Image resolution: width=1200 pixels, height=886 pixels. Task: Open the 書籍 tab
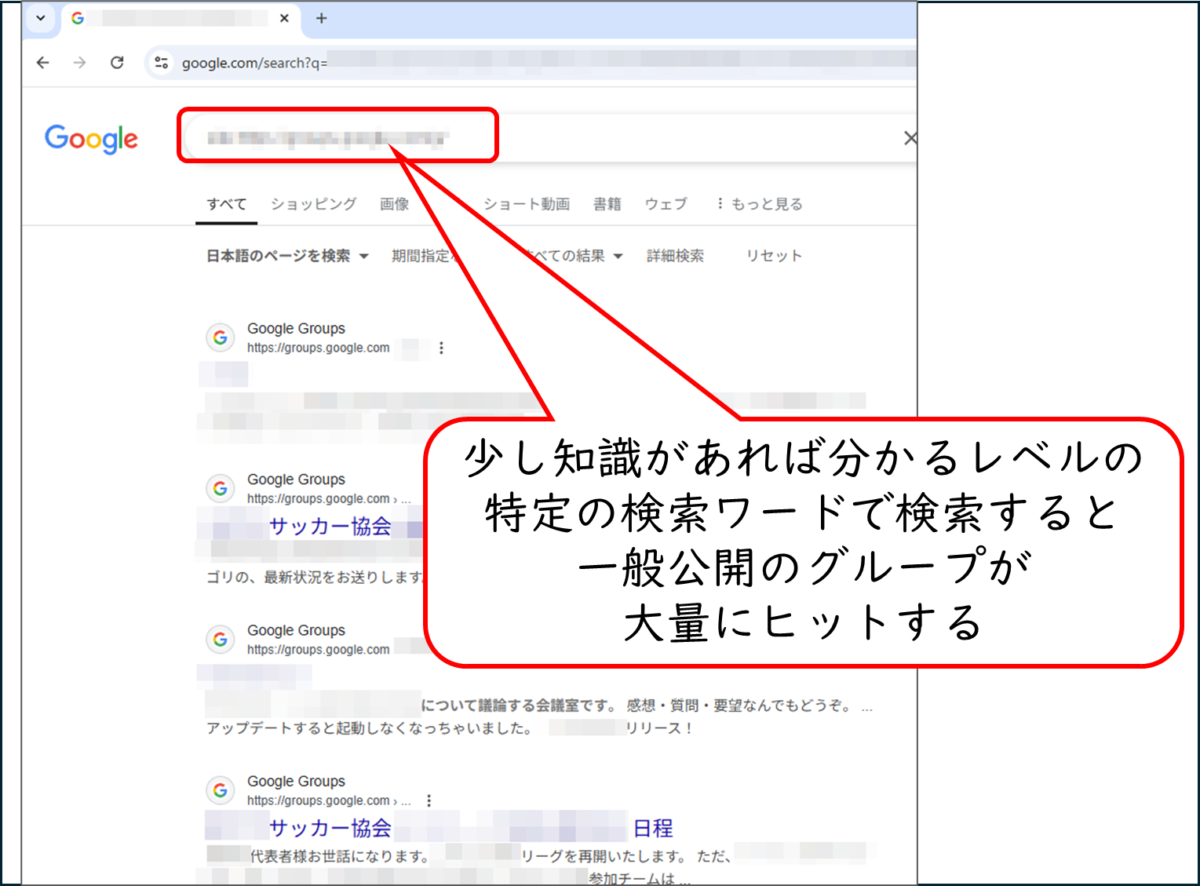607,204
